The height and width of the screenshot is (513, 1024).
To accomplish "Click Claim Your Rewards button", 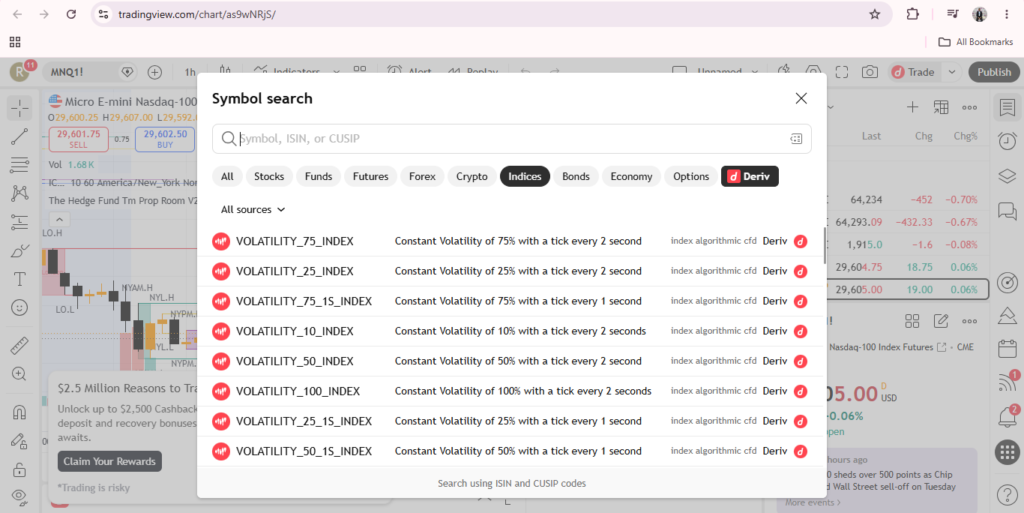I will click(110, 461).
